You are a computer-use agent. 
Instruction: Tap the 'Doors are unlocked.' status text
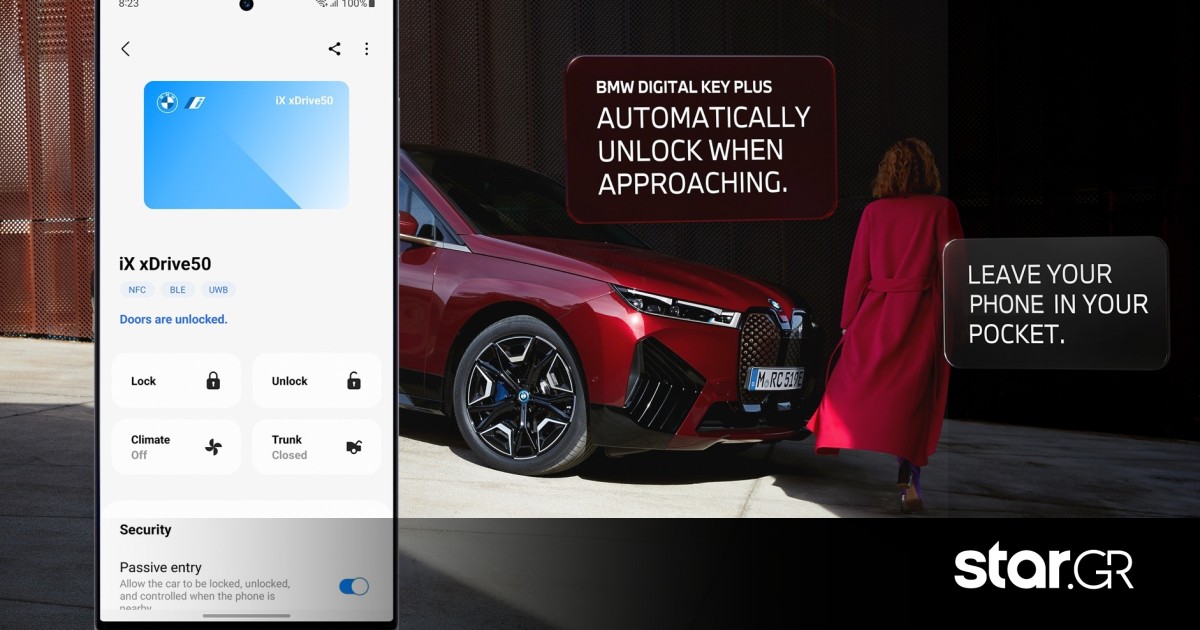174,320
